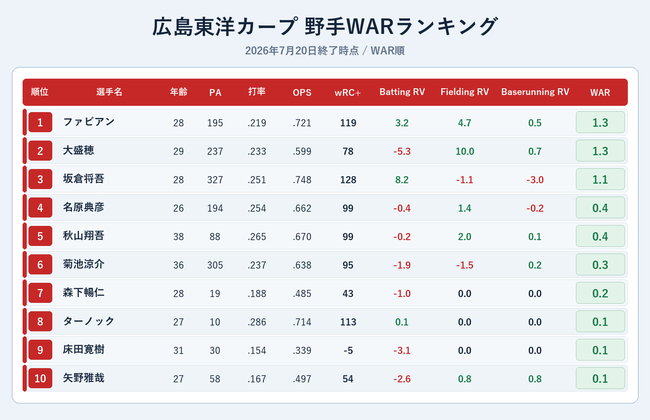
Task: Click the 選手名 column header
Action: 109,92
